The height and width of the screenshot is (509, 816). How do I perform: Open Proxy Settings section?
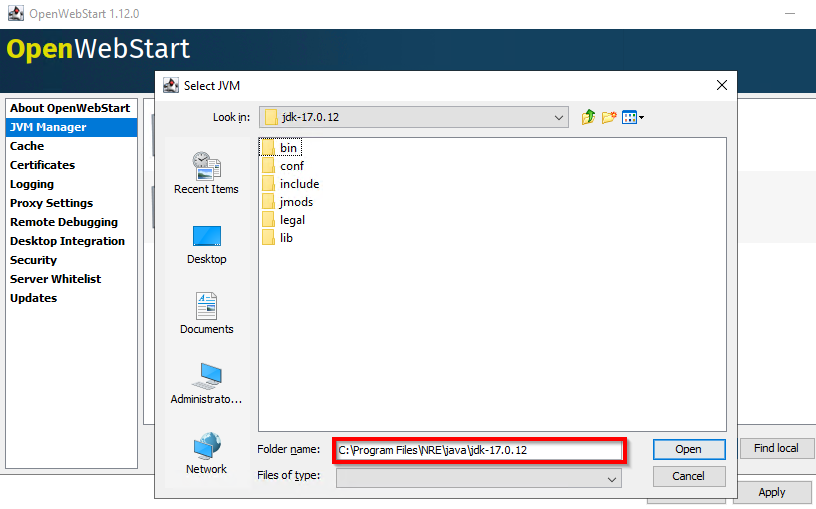pyautogui.click(x=71, y=203)
